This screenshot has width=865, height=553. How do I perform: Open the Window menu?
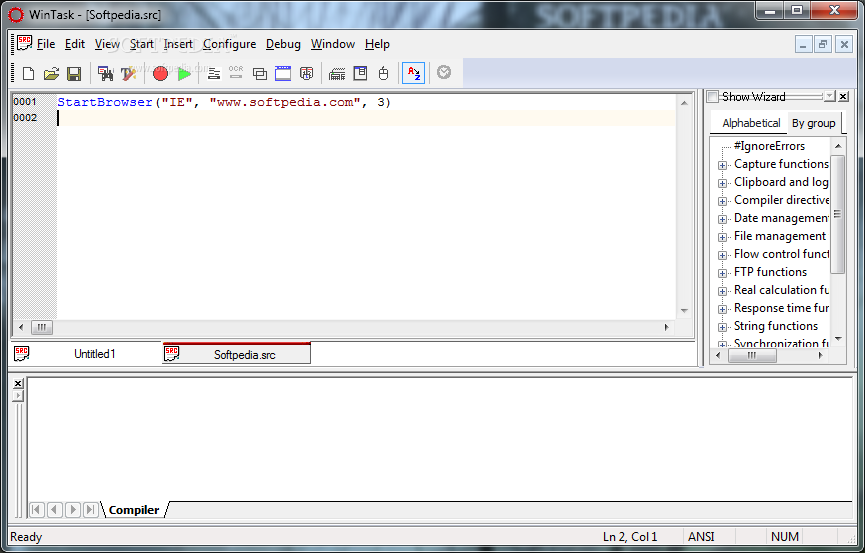[x=333, y=44]
